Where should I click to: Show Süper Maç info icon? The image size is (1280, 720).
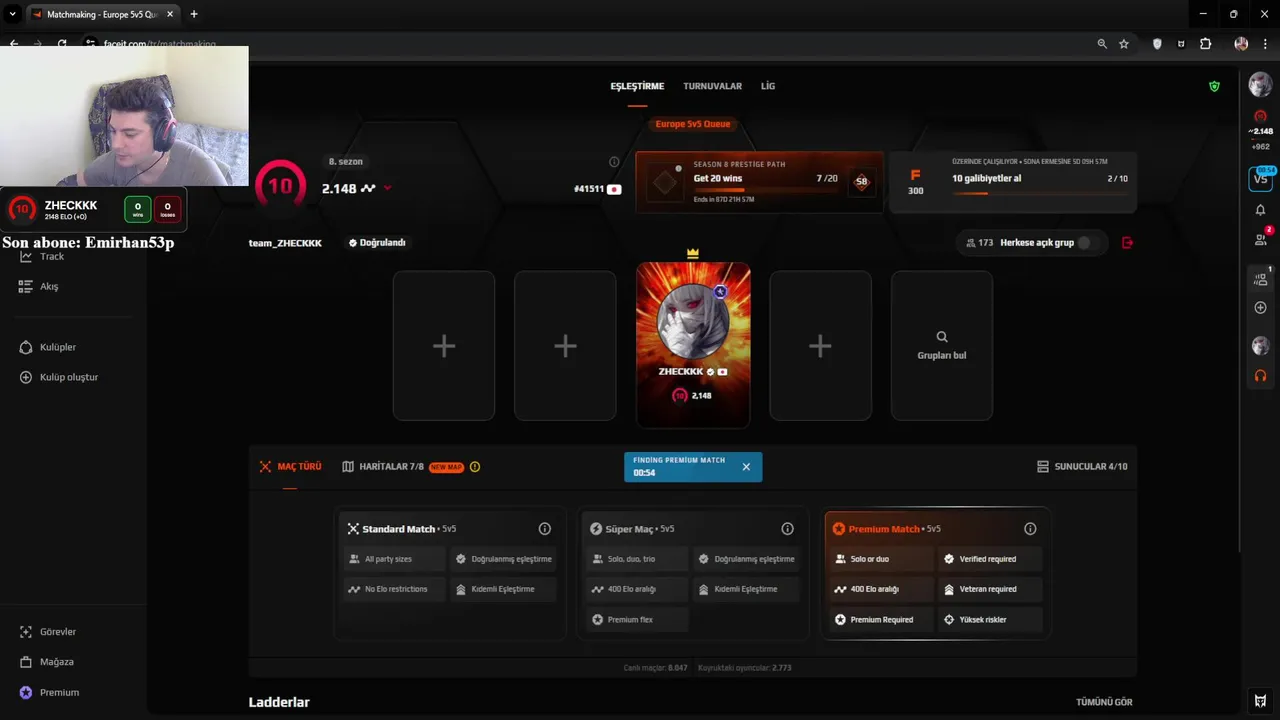click(787, 529)
